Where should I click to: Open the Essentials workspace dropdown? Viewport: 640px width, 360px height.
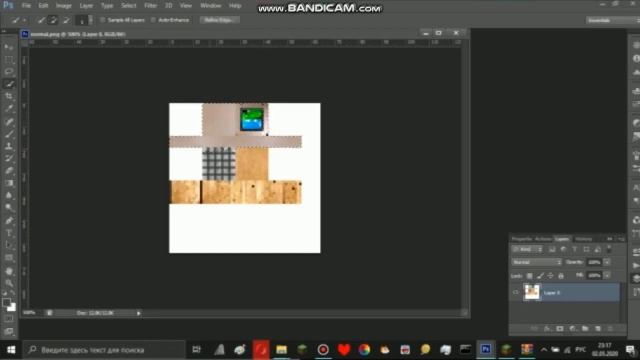pyautogui.click(x=612, y=20)
